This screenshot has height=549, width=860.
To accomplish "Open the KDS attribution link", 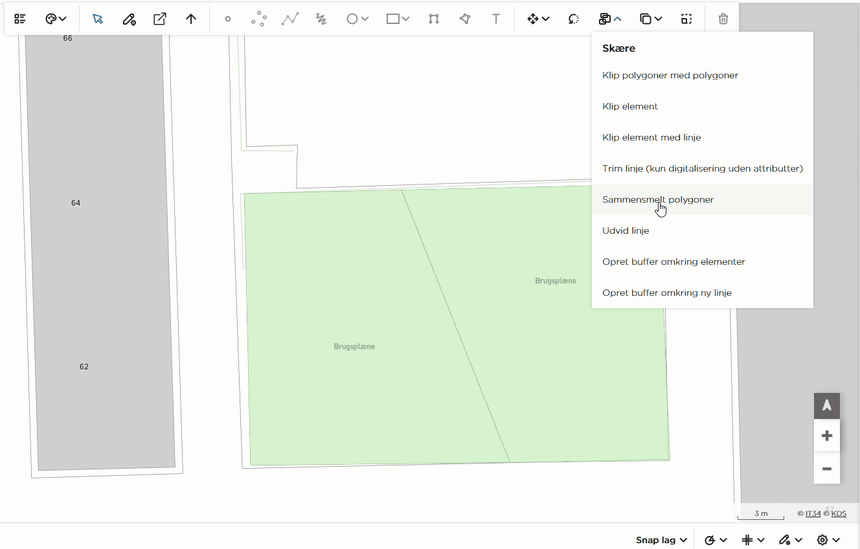I will [839, 514].
